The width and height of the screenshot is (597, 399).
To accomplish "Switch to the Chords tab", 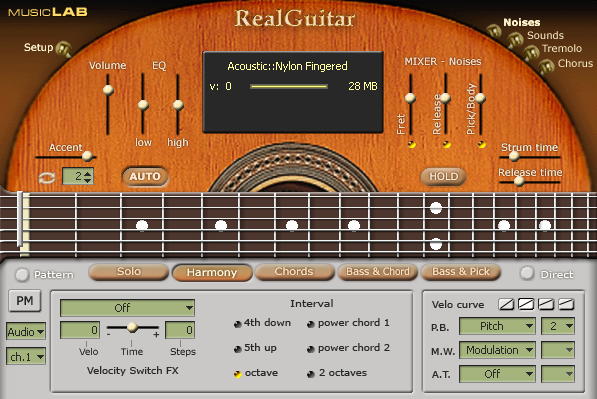I will click(x=294, y=272).
